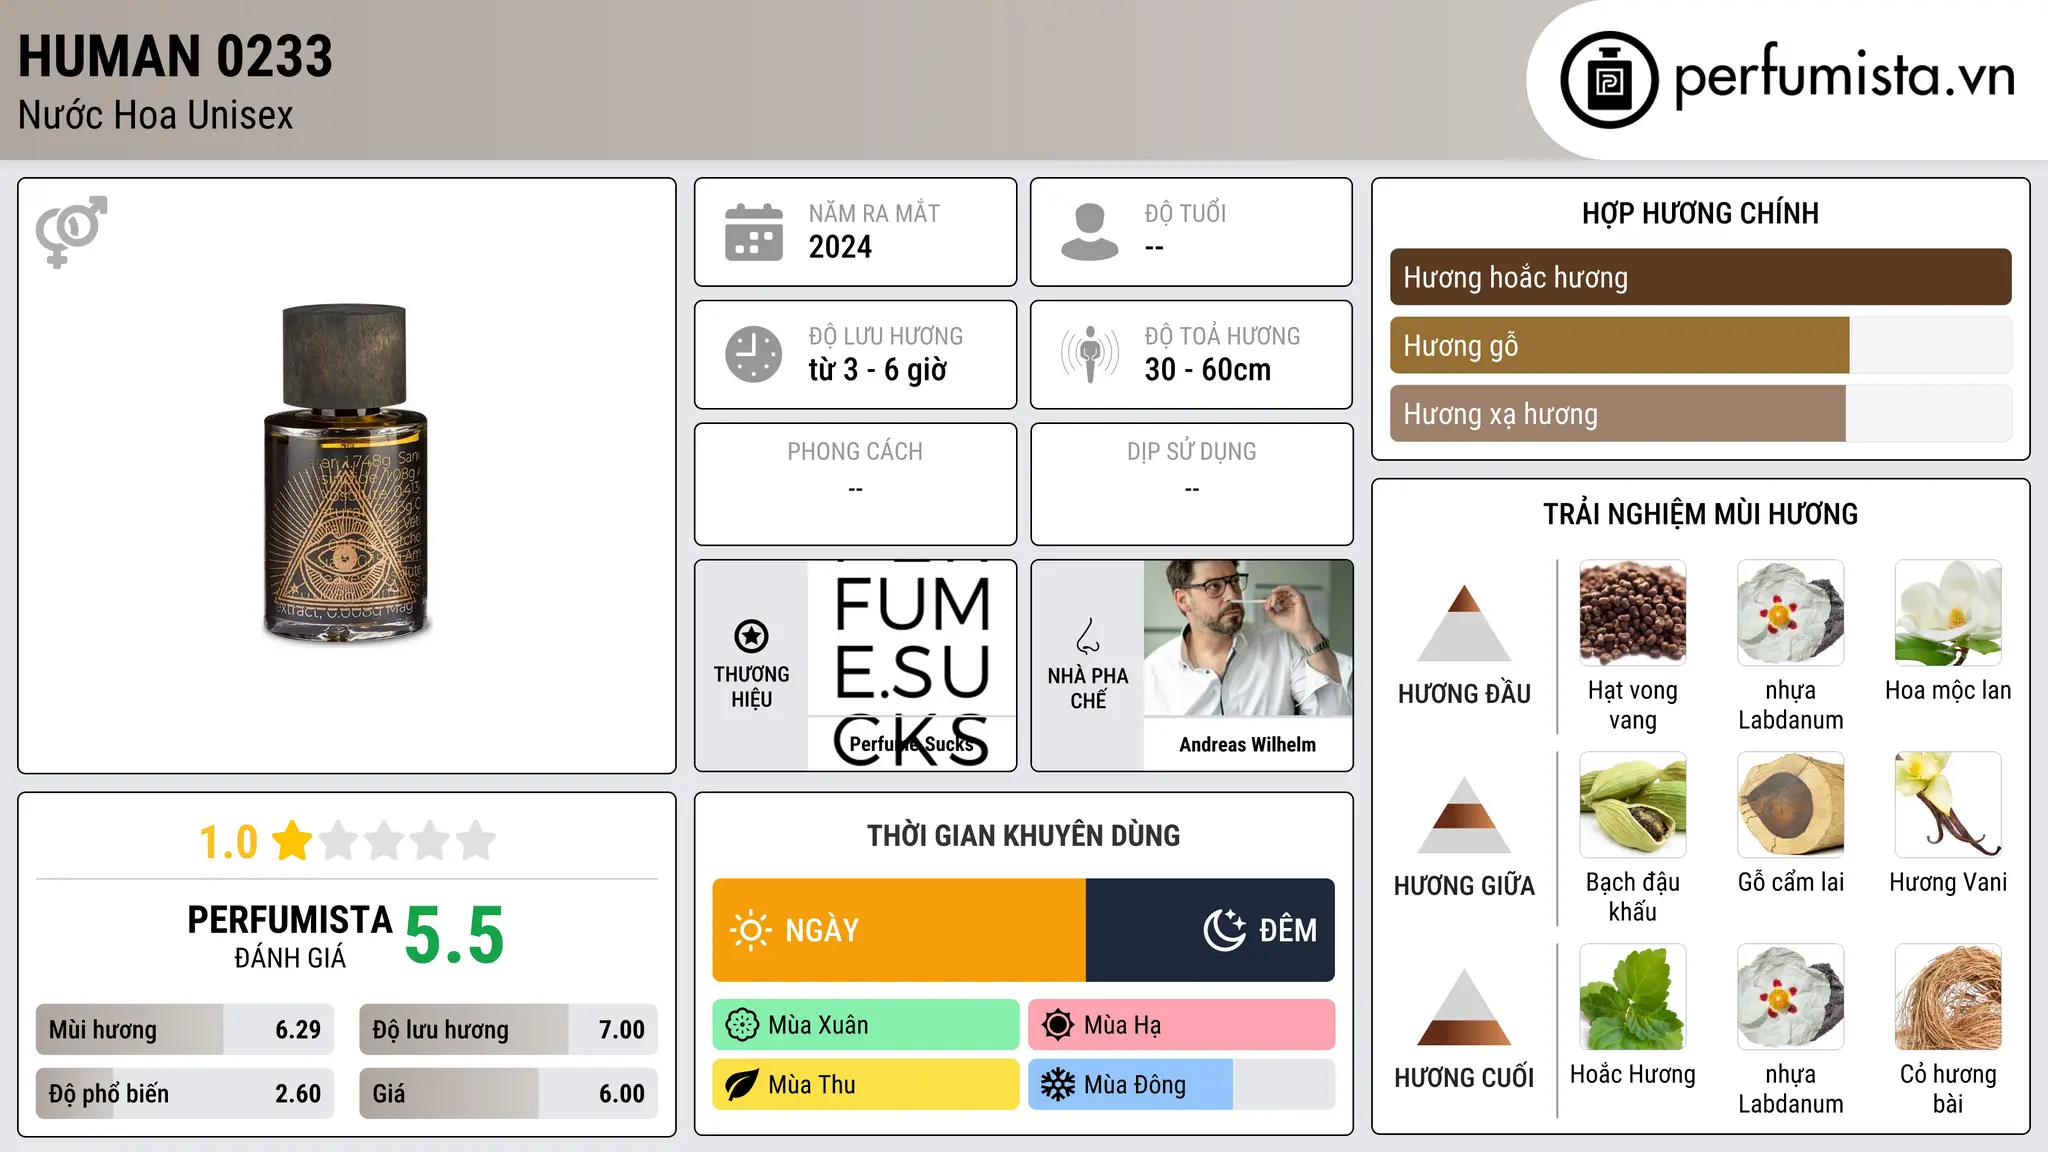Click the Độ lưu hương 7.00 score bar

[x=508, y=1029]
